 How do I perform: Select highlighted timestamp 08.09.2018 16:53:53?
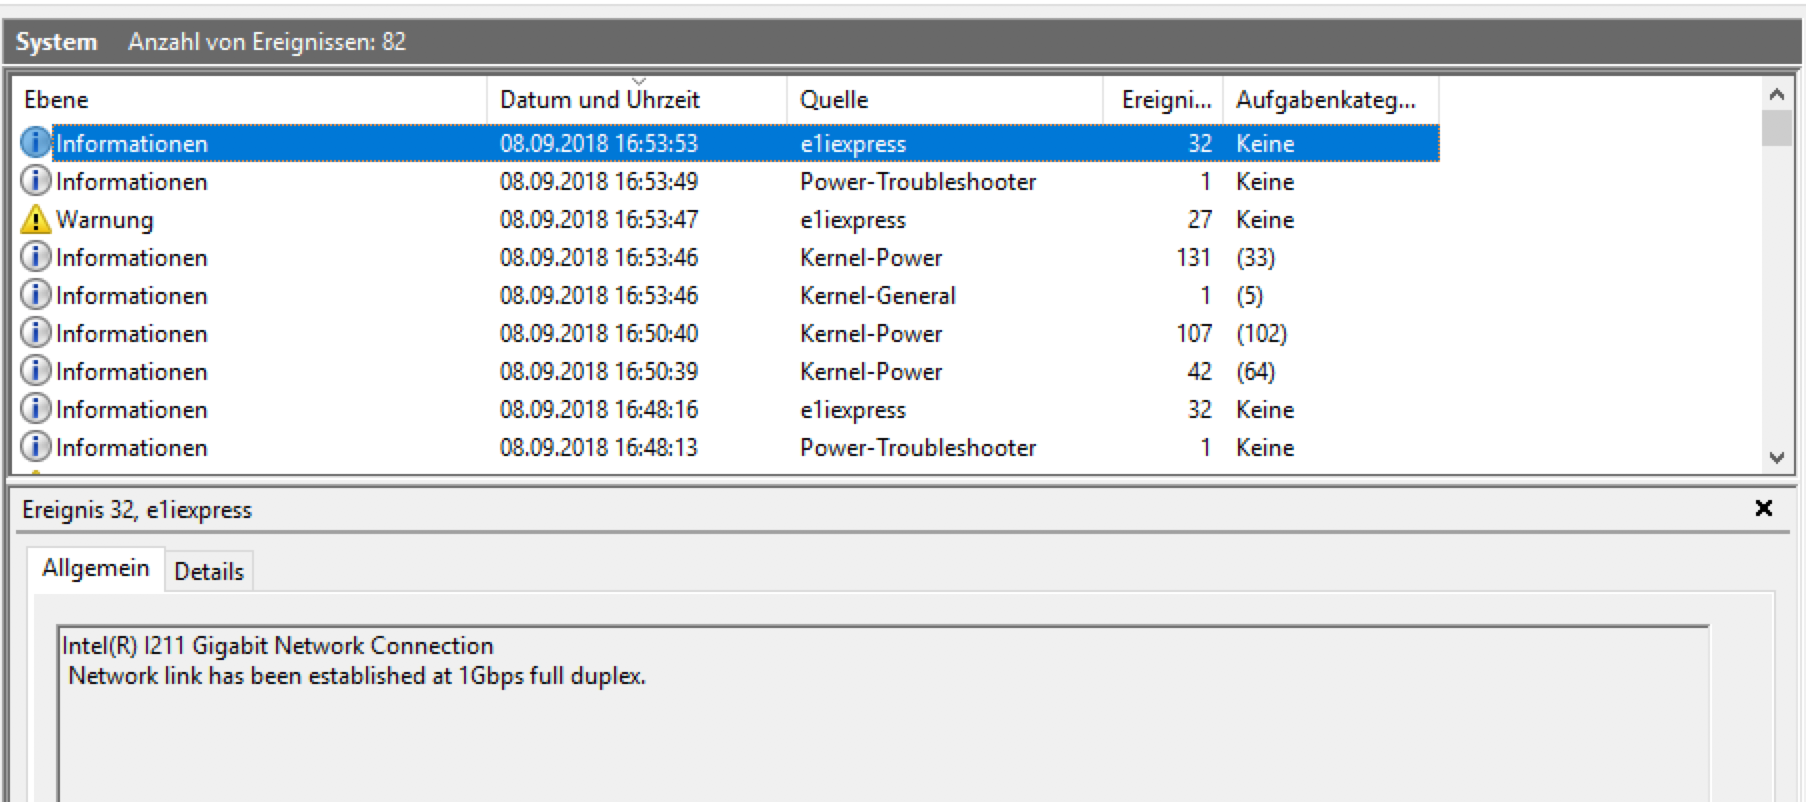(599, 143)
